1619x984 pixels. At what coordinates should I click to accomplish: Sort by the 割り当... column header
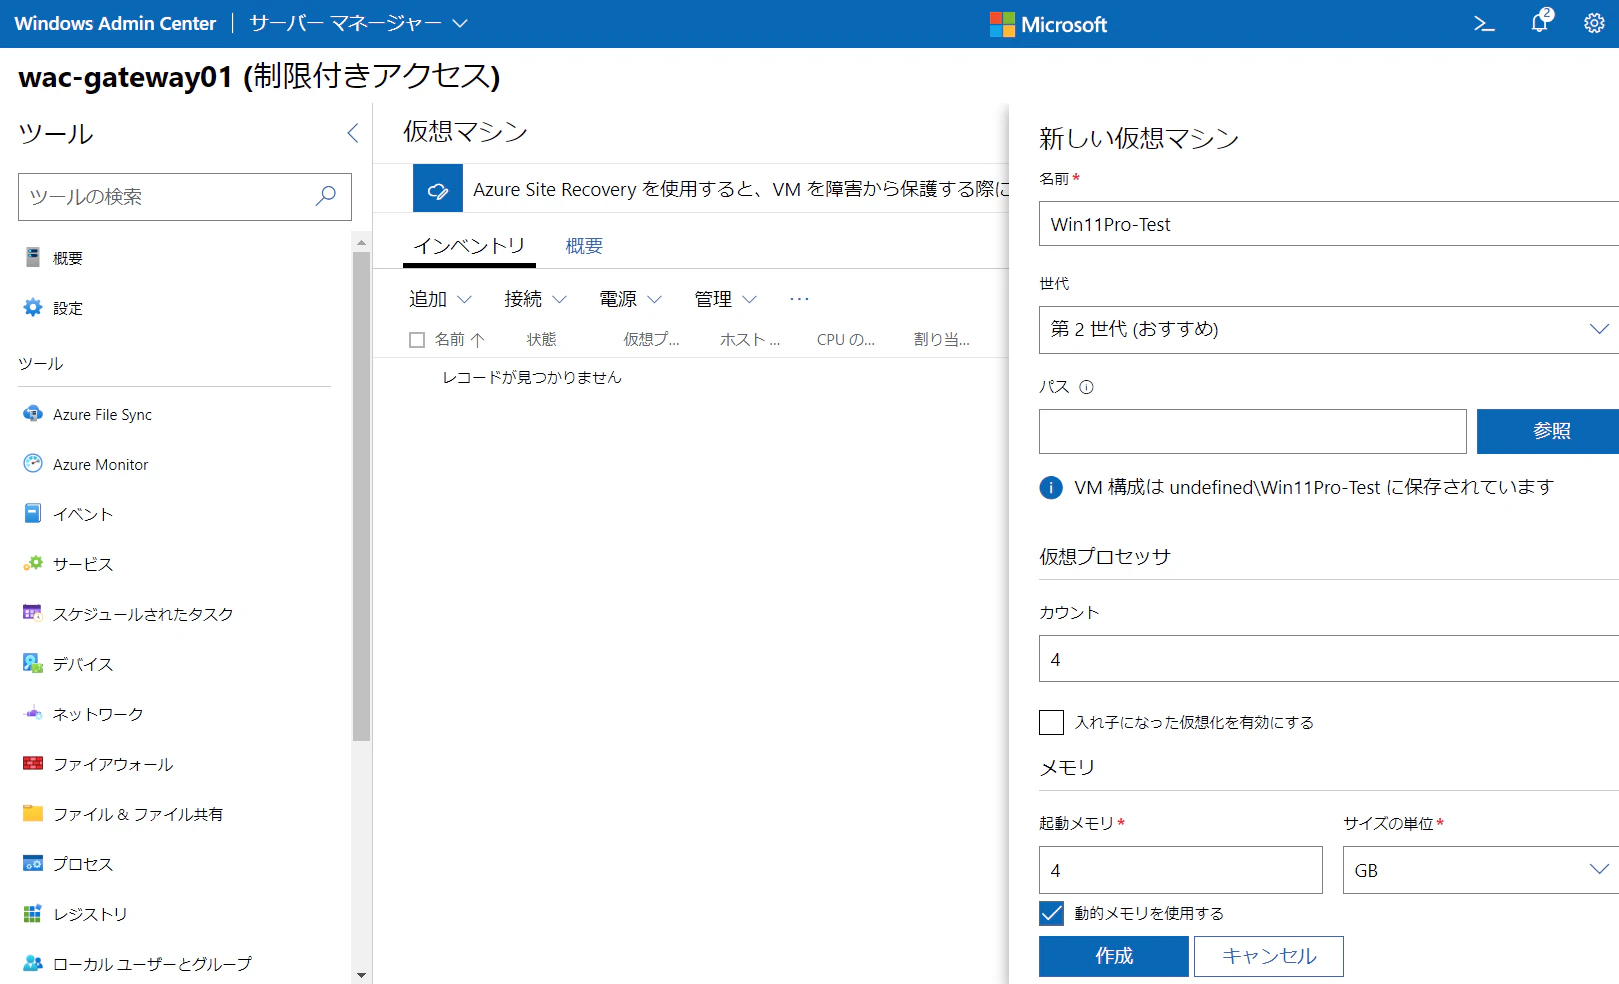(942, 340)
